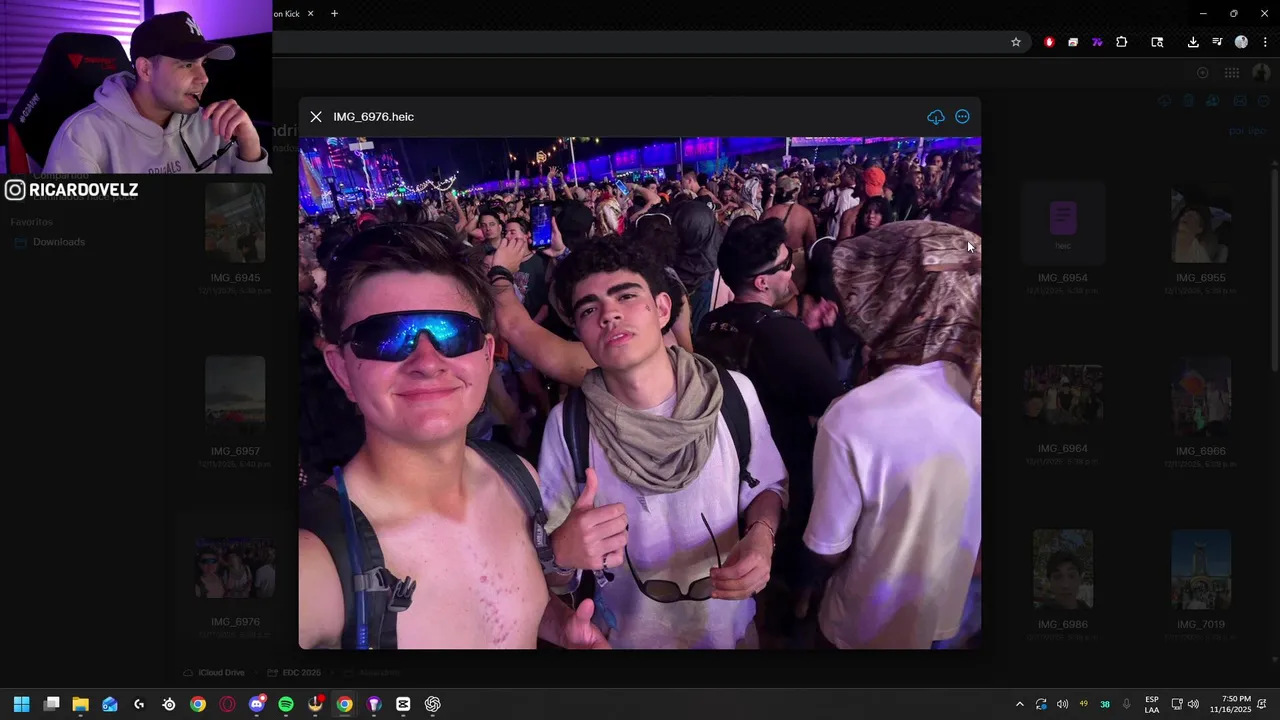The width and height of the screenshot is (1280, 720).
Task: Select the IMG_6976 thumbnail in file grid
Action: click(x=235, y=568)
